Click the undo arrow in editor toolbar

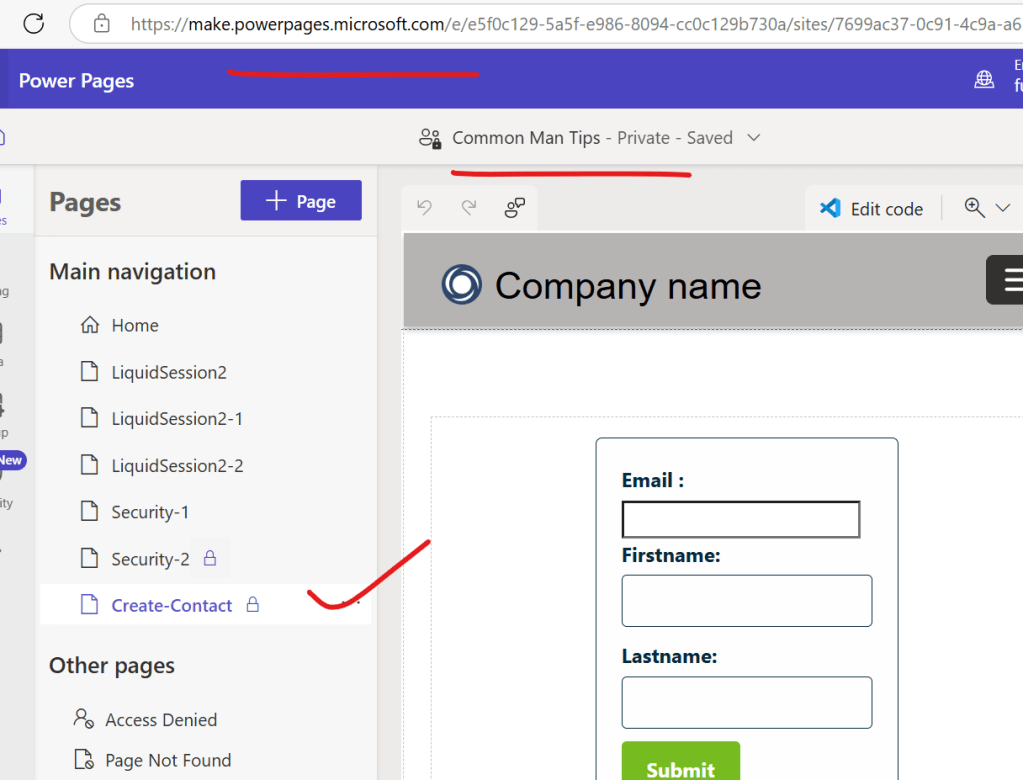click(x=425, y=207)
